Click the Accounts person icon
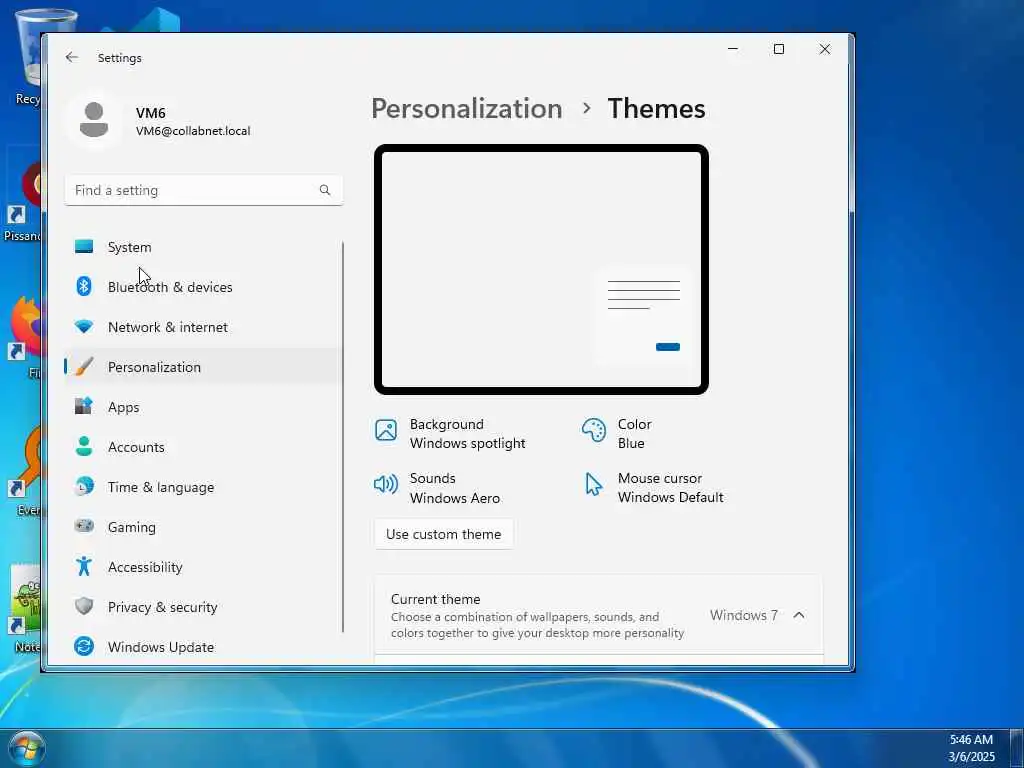Image resolution: width=1024 pixels, height=768 pixels. pyautogui.click(x=84, y=447)
